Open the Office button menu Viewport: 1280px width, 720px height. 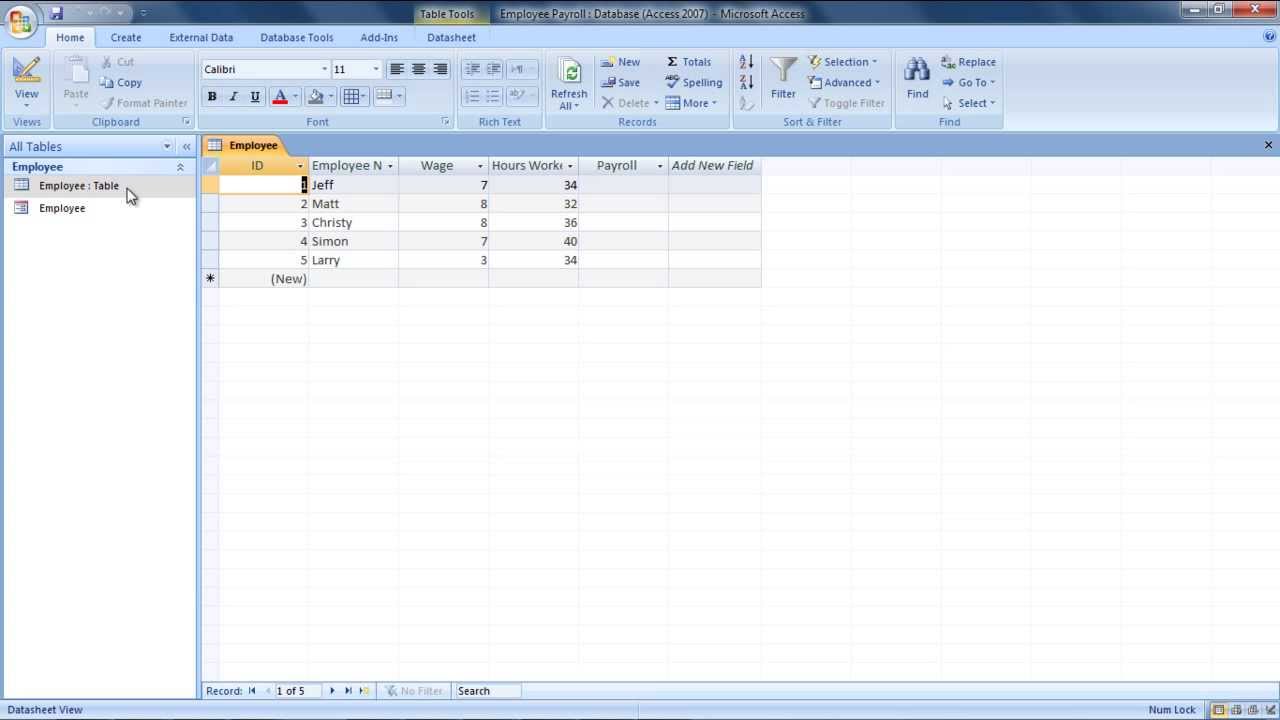(x=20, y=20)
